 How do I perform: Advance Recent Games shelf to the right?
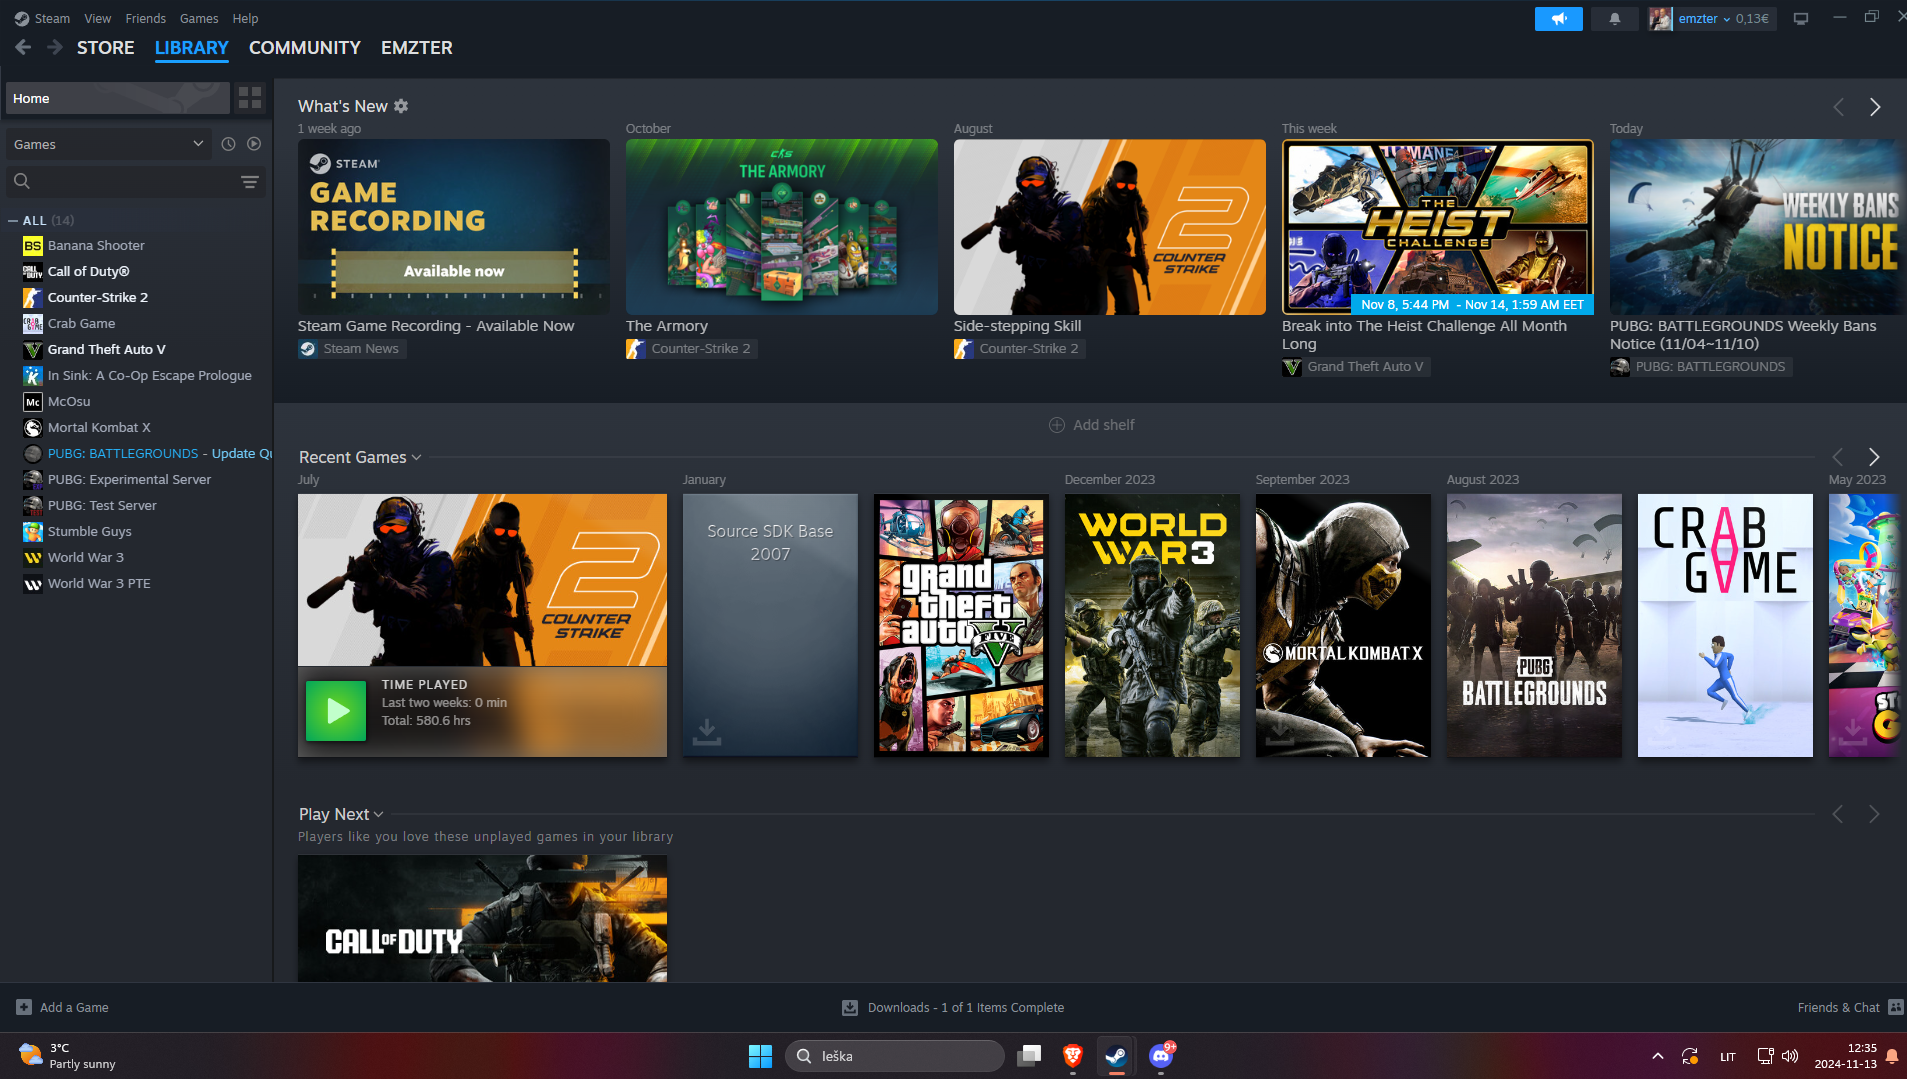[x=1874, y=457]
